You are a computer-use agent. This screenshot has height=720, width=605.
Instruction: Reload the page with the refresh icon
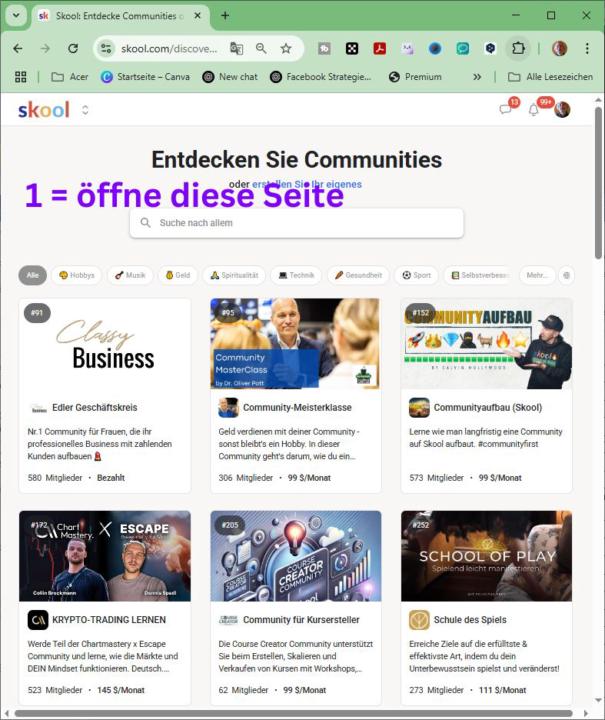tap(73, 48)
